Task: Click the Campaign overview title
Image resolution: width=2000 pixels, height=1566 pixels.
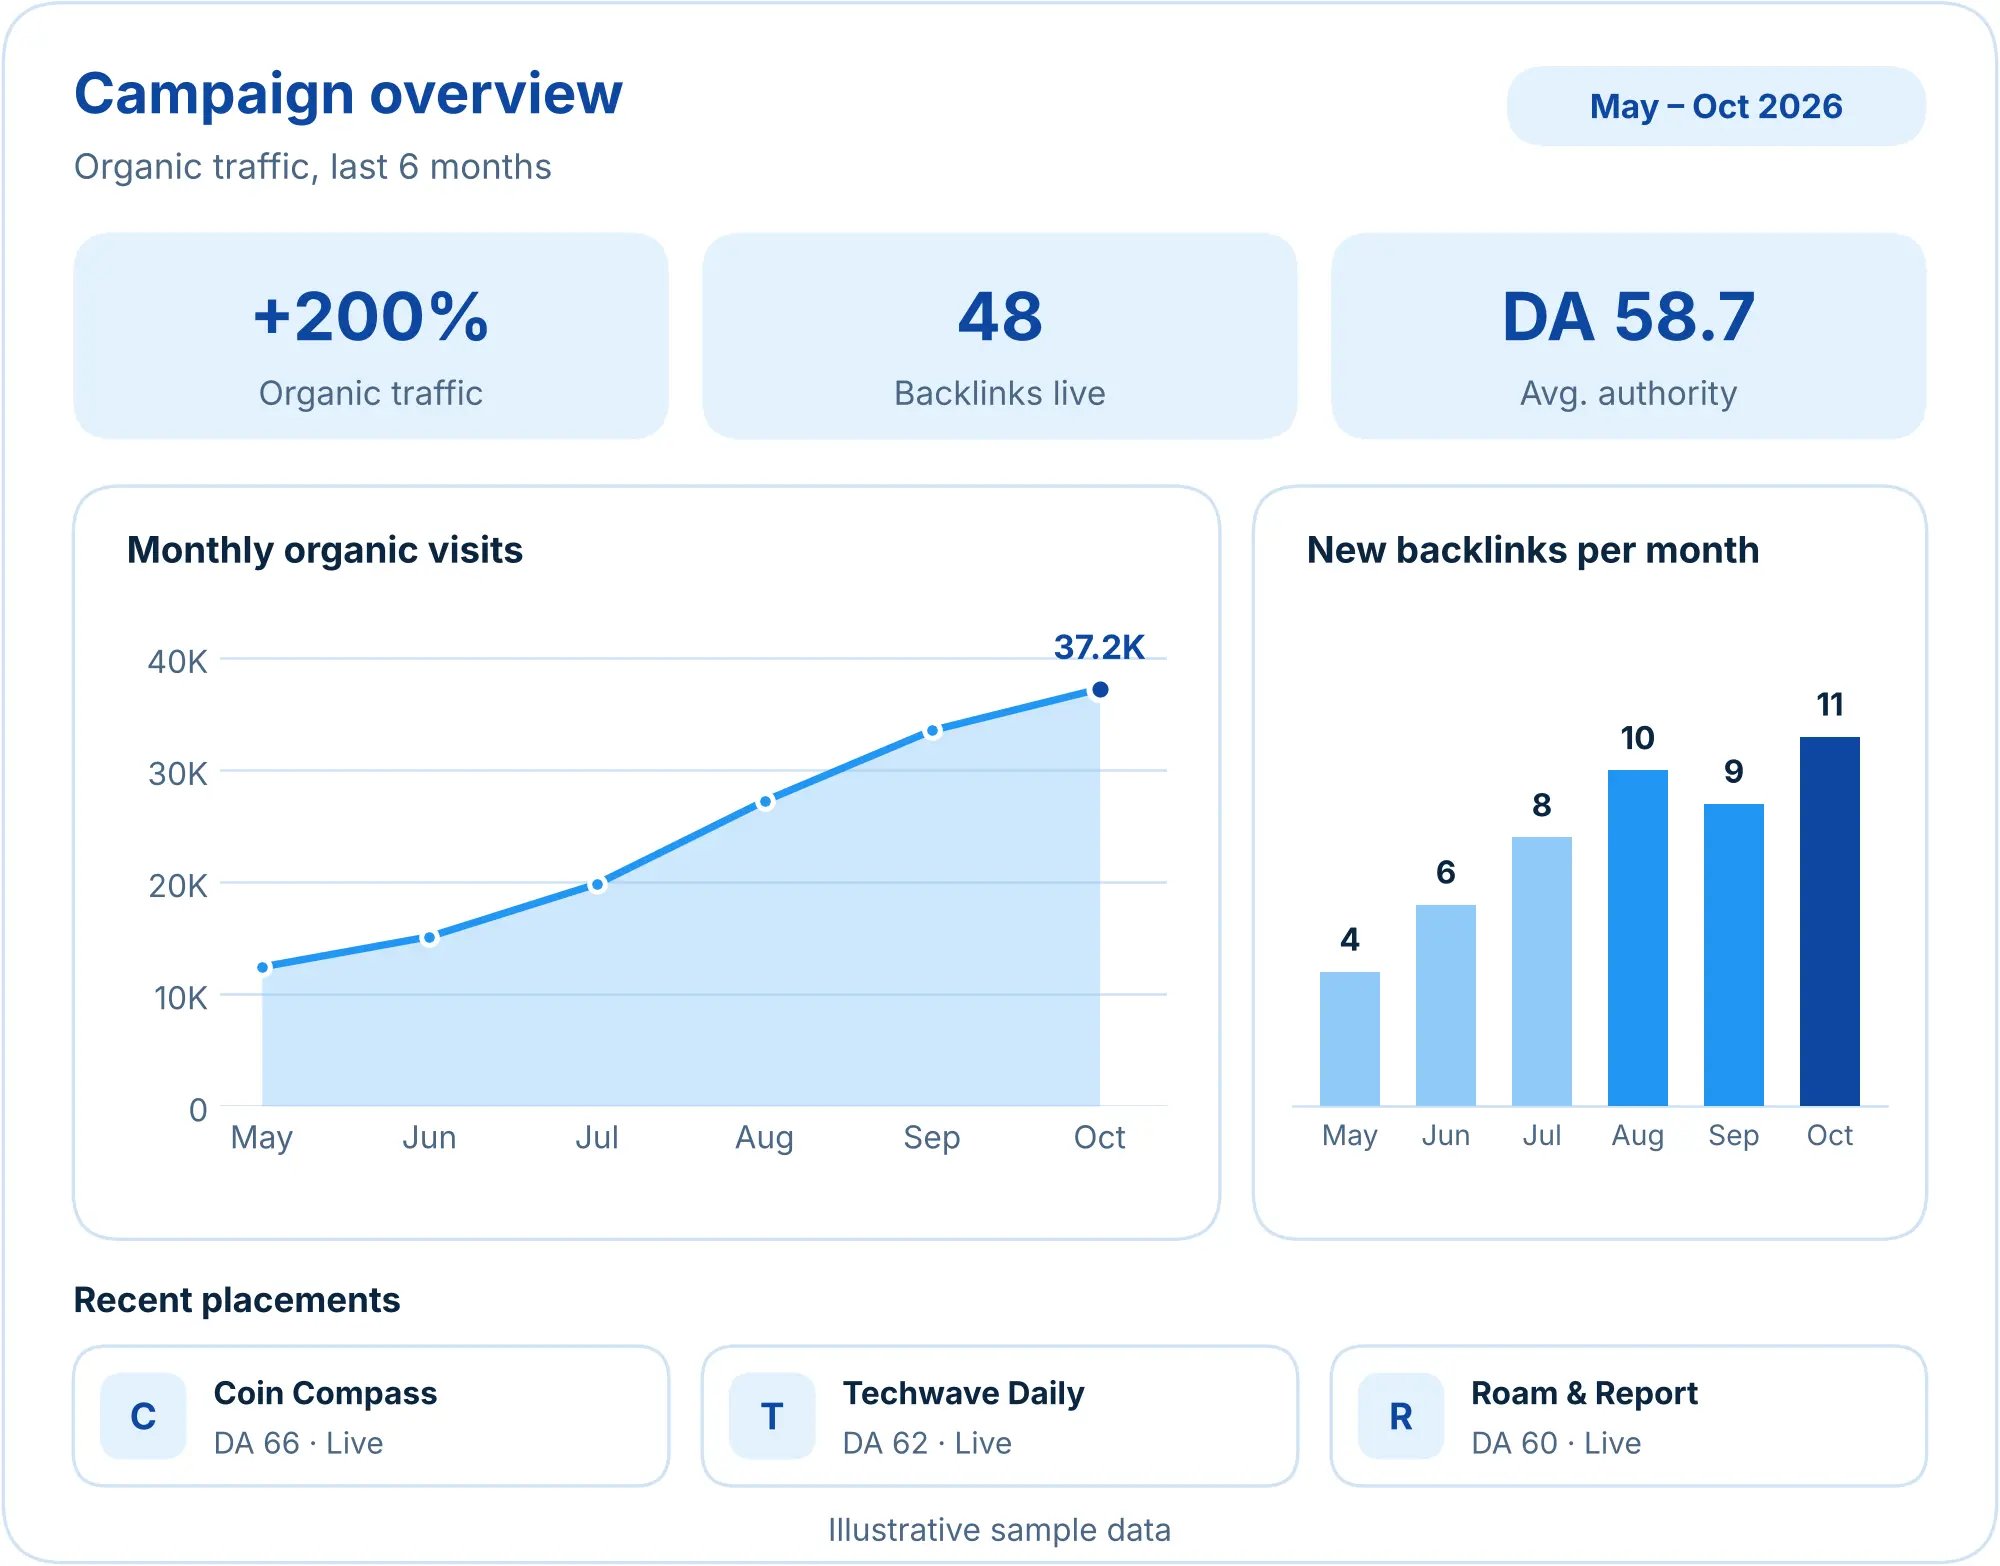Action: coord(348,95)
